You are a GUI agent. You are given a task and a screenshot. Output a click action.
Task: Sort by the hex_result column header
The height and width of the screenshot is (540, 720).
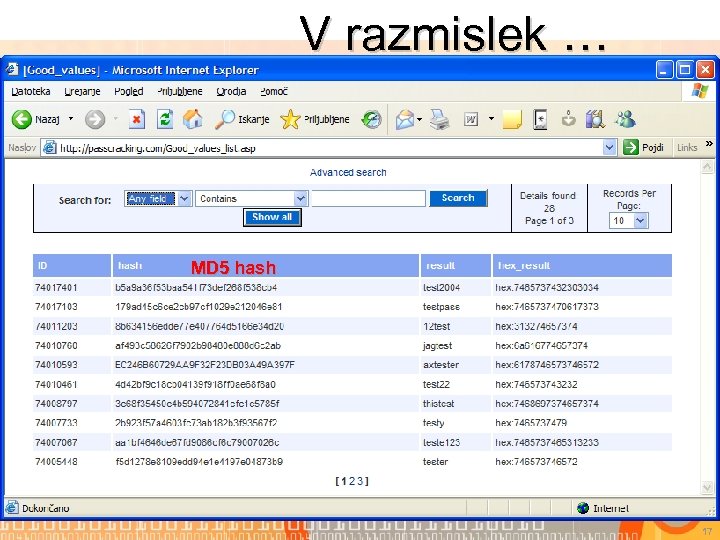click(523, 265)
